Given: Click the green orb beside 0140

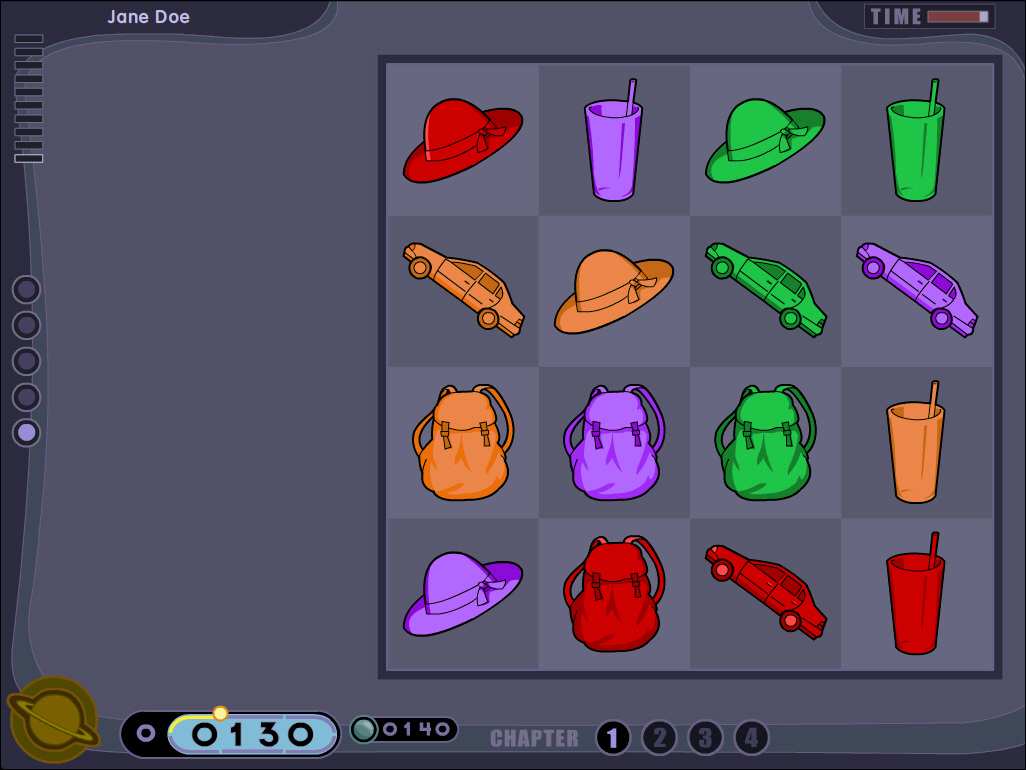Looking at the screenshot, I should point(364,729).
